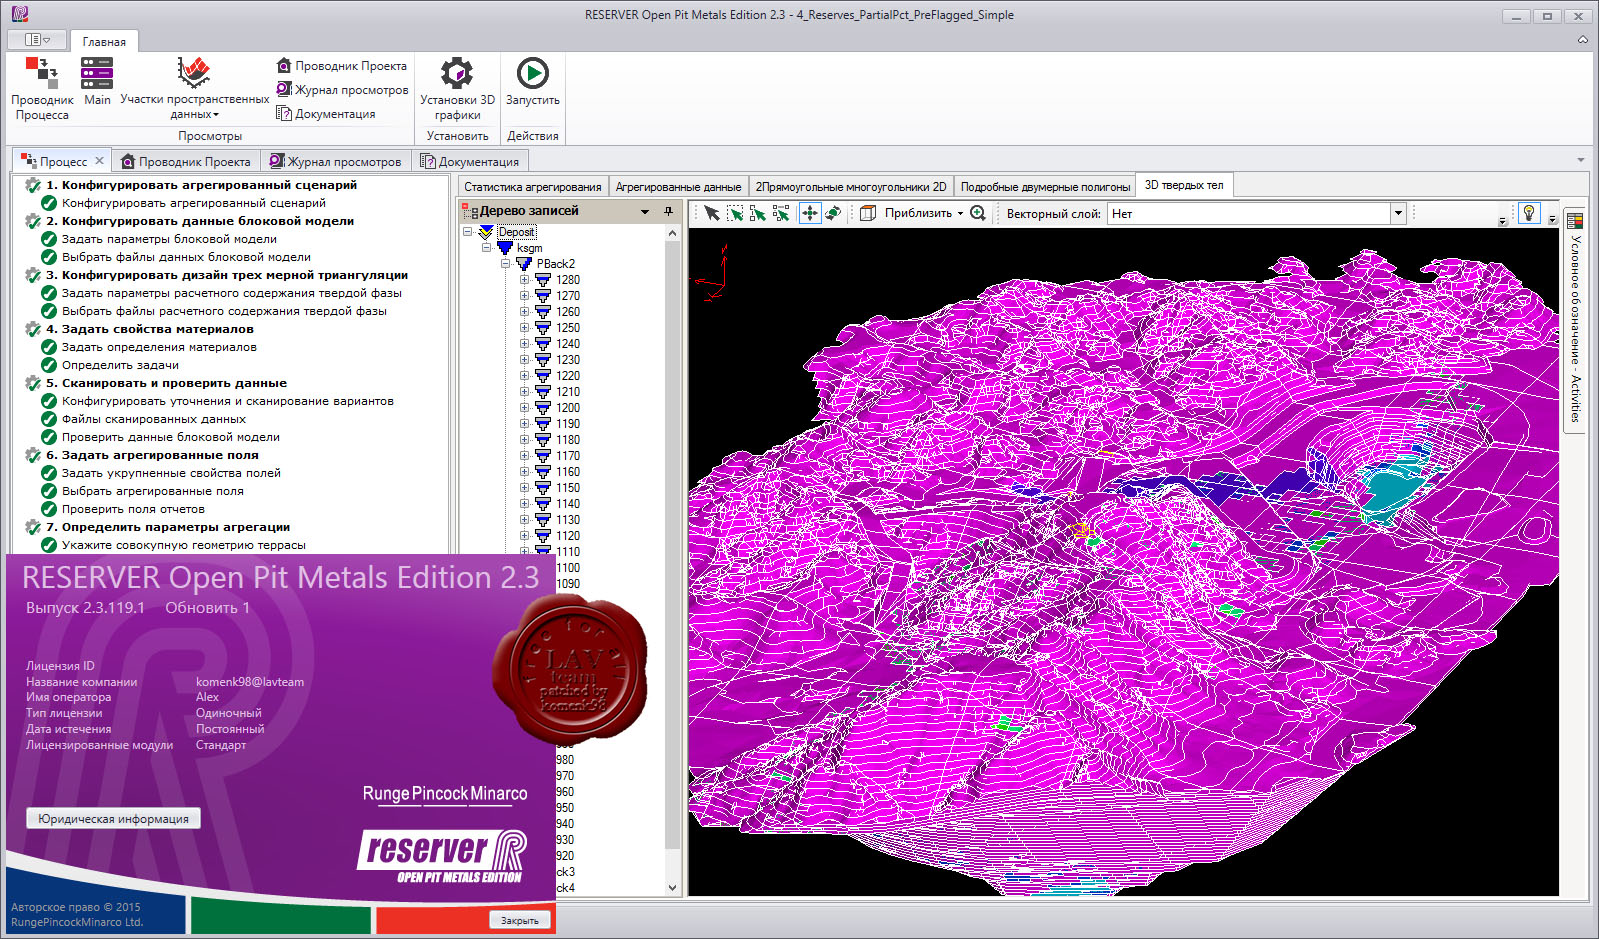Select the rectangle selection tool
Screen dimensions: 1599x939
pos(735,213)
